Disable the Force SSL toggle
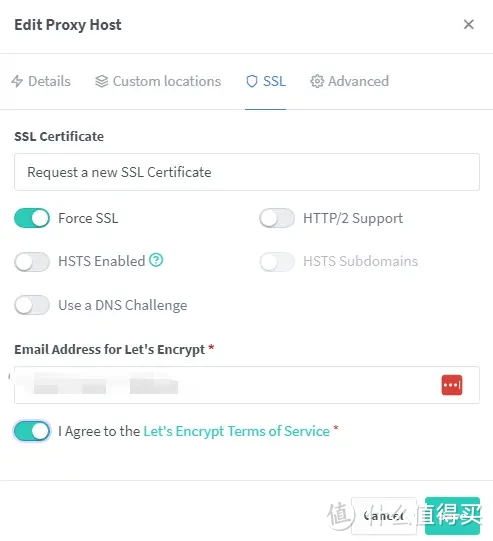This screenshot has height=541, width=493. tap(32, 218)
